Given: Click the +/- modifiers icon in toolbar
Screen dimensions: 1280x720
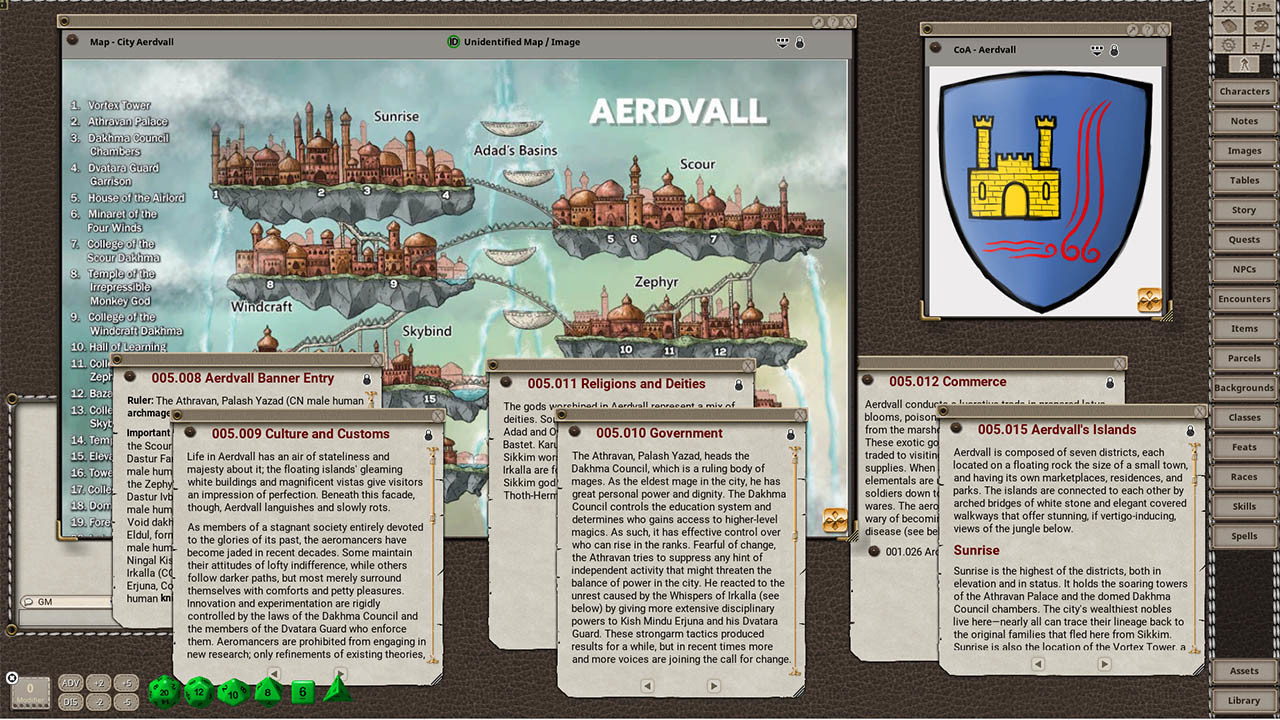Looking at the screenshot, I should [1259, 45].
